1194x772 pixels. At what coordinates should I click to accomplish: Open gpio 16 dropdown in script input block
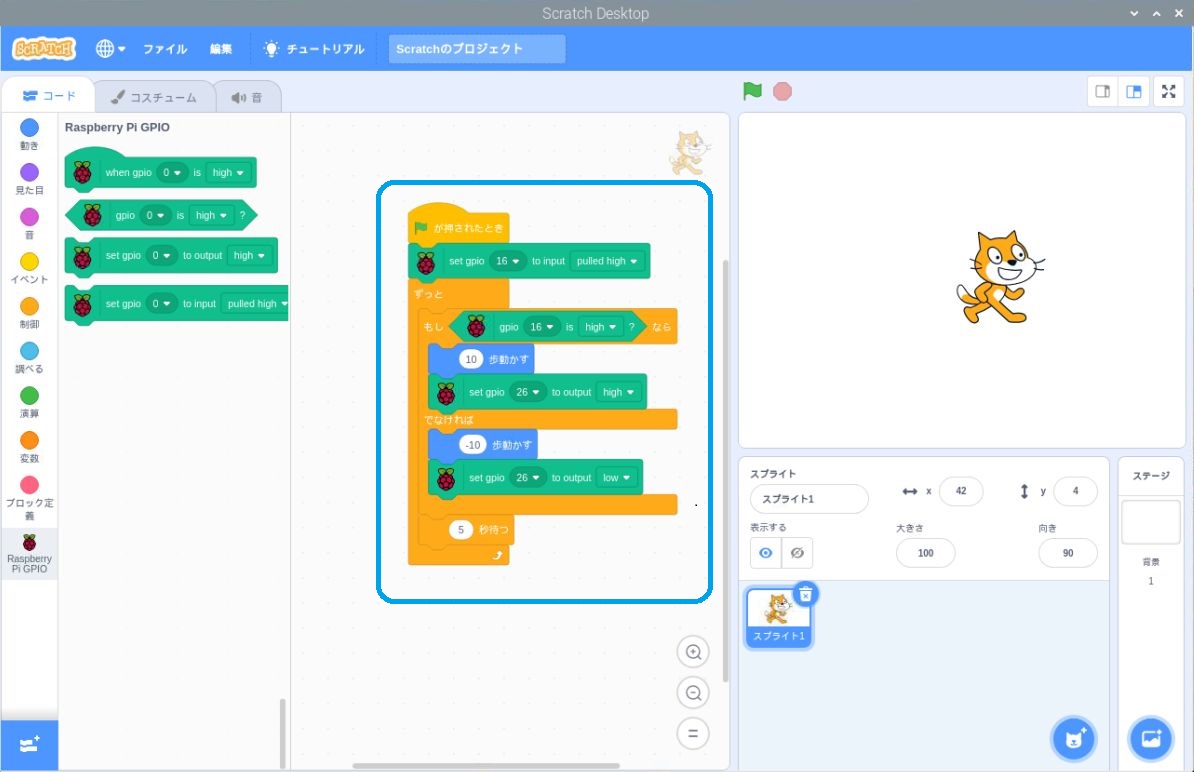click(x=507, y=261)
